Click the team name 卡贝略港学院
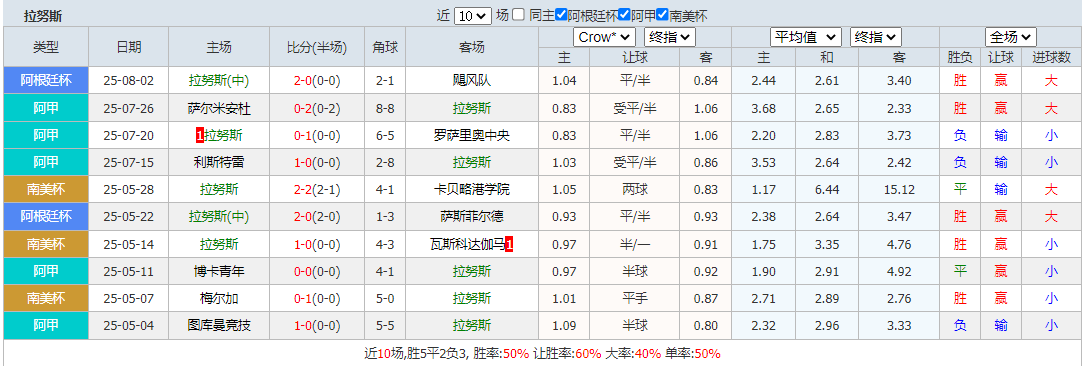 tap(472, 189)
